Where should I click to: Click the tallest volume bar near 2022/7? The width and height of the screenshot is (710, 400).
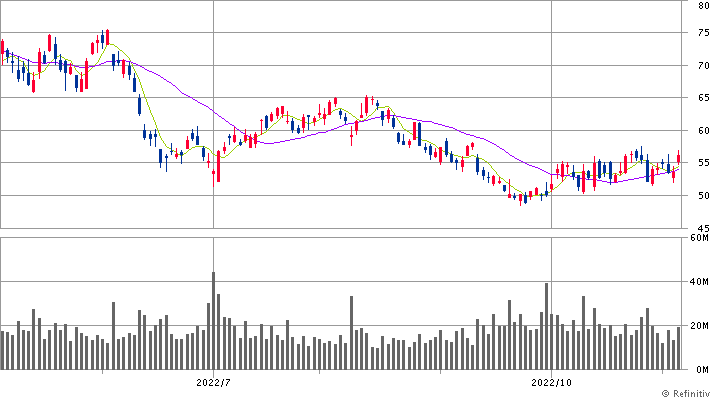(213, 320)
